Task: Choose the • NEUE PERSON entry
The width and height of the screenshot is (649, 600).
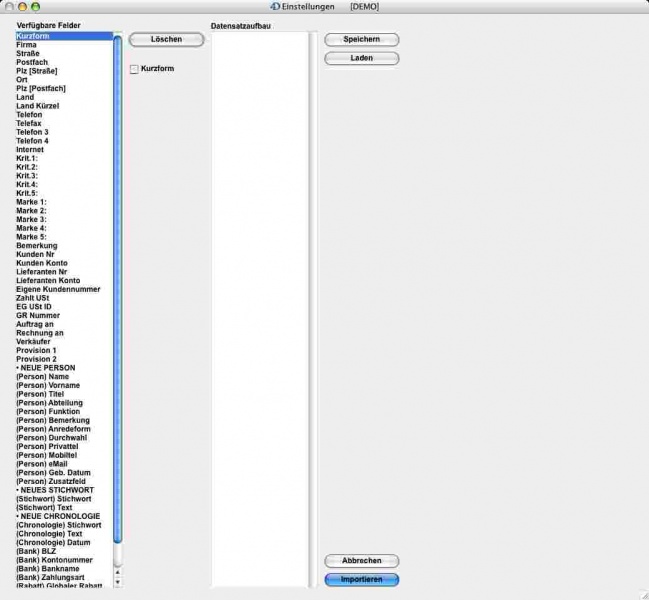Action: pos(45,368)
